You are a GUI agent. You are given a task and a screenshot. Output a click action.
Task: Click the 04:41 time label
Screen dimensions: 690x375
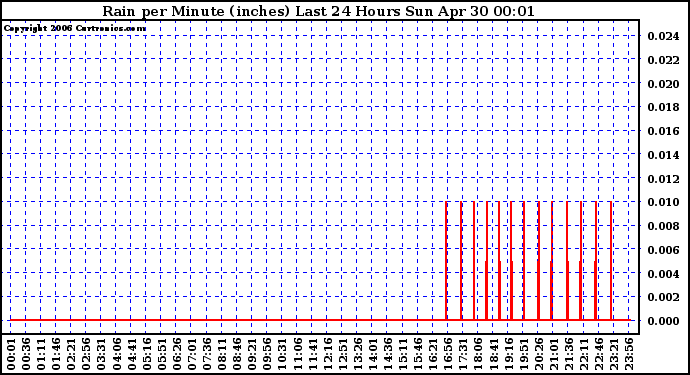coord(132,354)
